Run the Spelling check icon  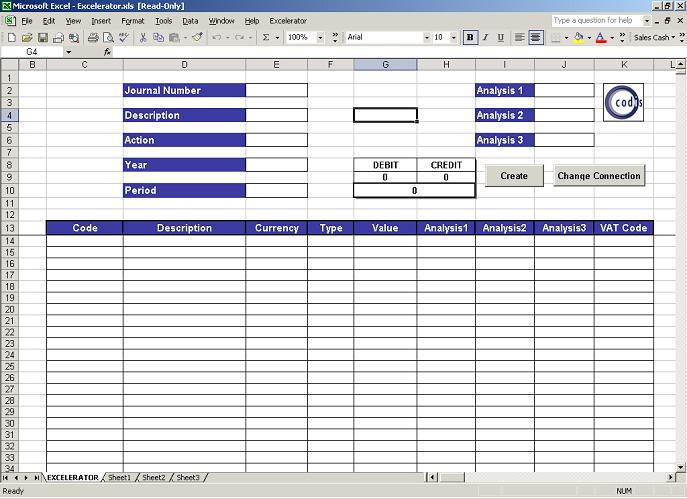[124, 38]
